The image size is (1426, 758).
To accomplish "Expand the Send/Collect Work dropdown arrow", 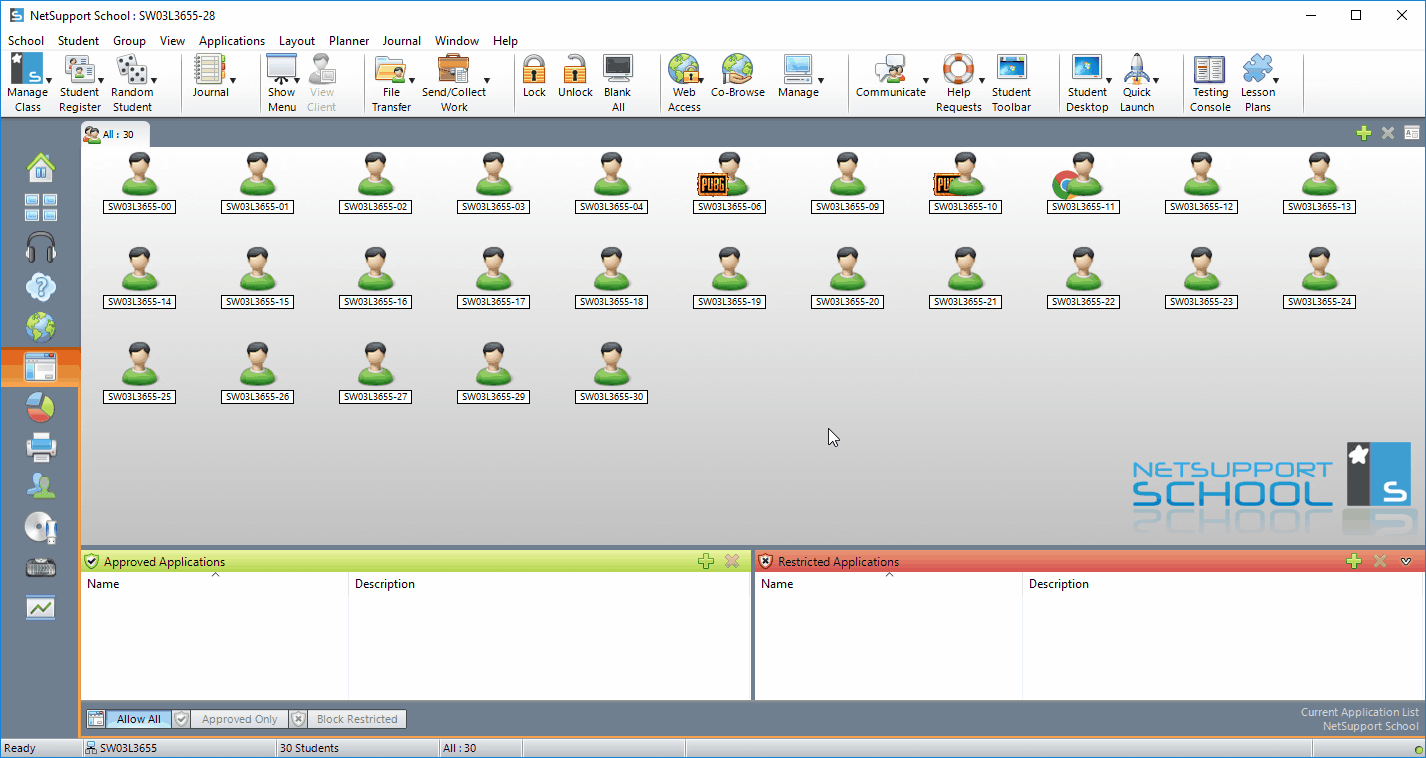I will tap(487, 81).
